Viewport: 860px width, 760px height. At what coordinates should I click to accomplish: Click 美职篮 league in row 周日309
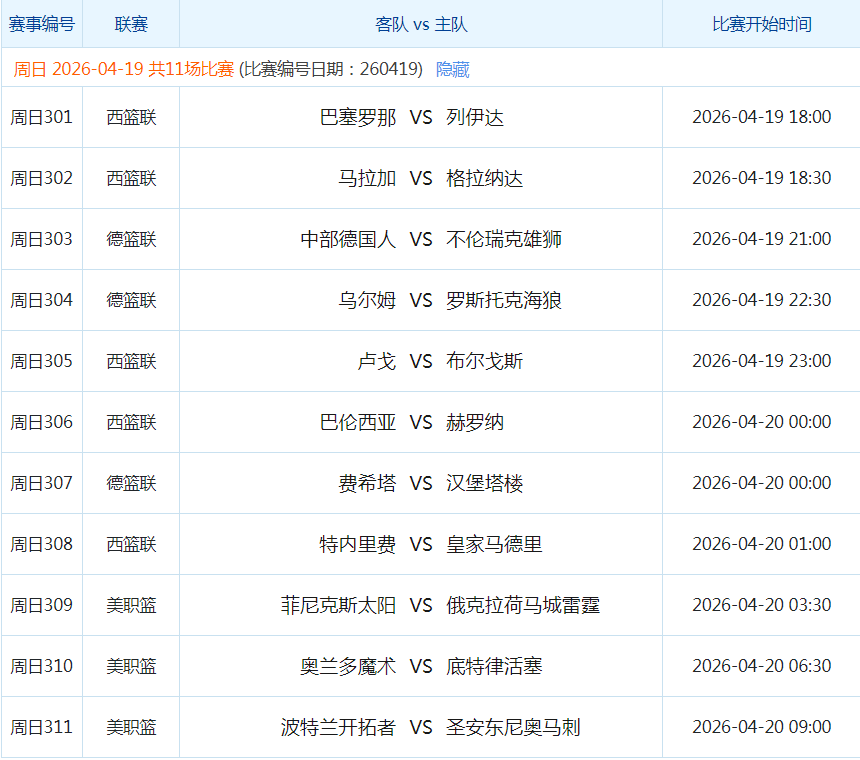pos(131,605)
